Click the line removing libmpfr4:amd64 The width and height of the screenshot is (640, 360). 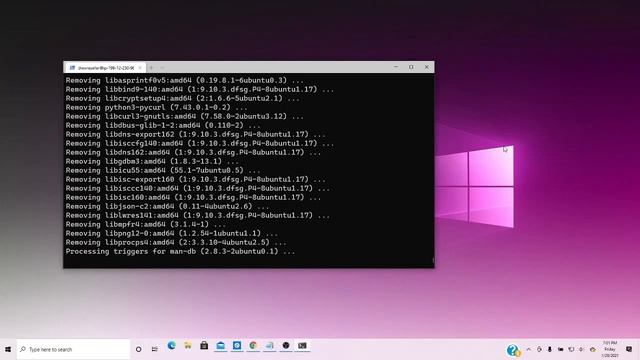tap(146, 224)
